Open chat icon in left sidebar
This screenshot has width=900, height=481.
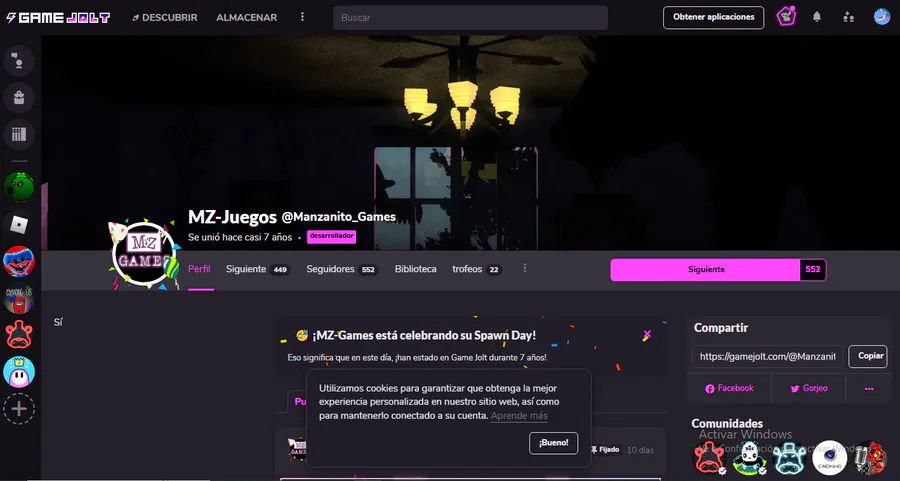(x=19, y=60)
